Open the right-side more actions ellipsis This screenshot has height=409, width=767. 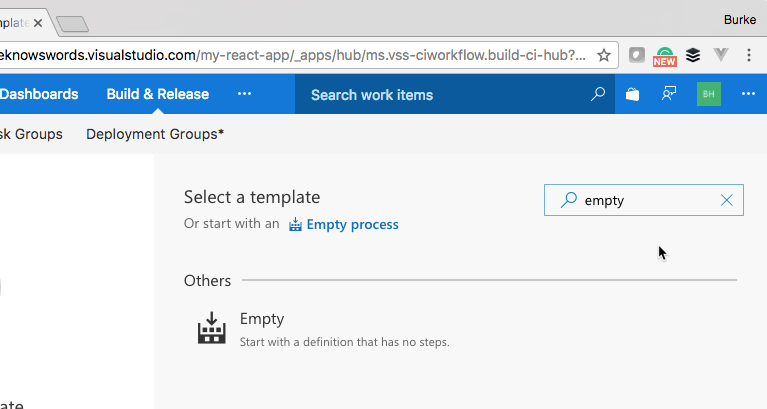pos(748,94)
